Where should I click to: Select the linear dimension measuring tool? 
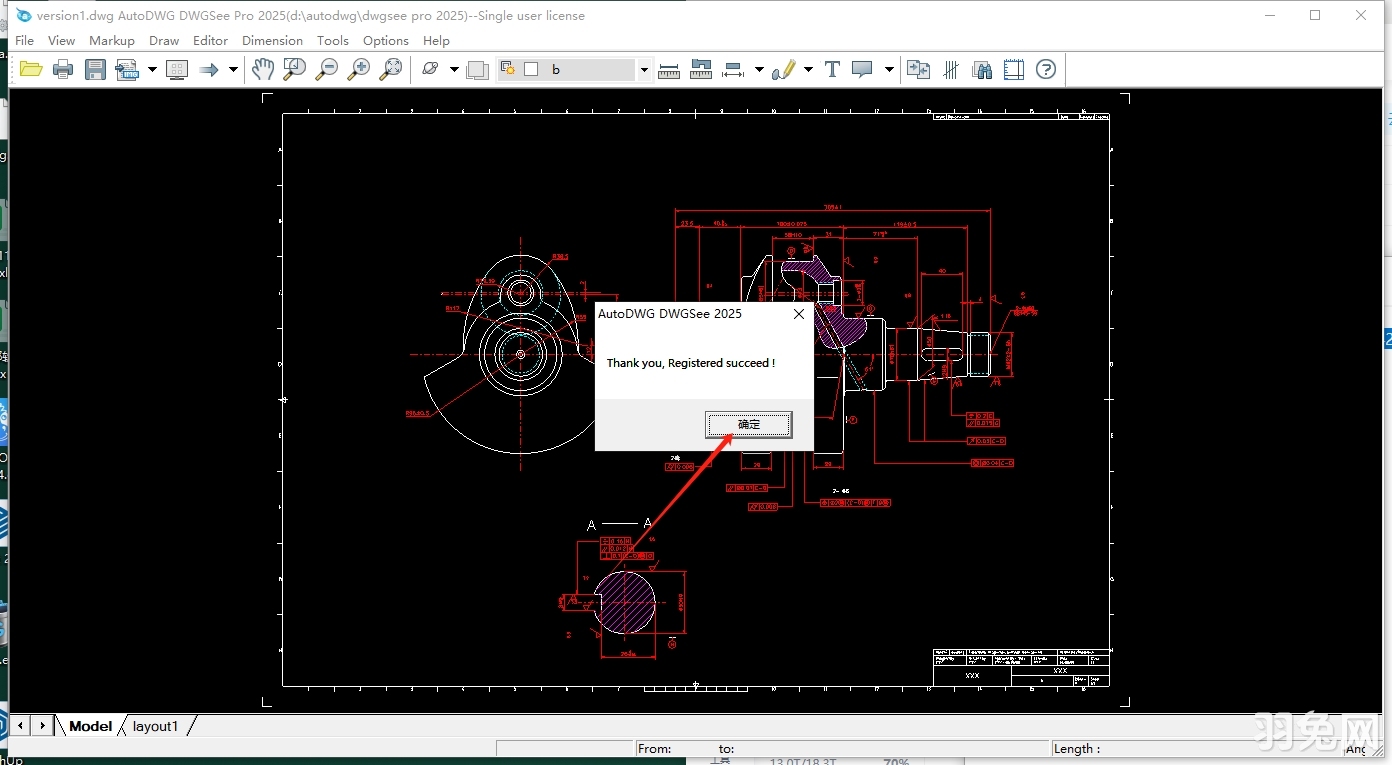tap(732, 69)
